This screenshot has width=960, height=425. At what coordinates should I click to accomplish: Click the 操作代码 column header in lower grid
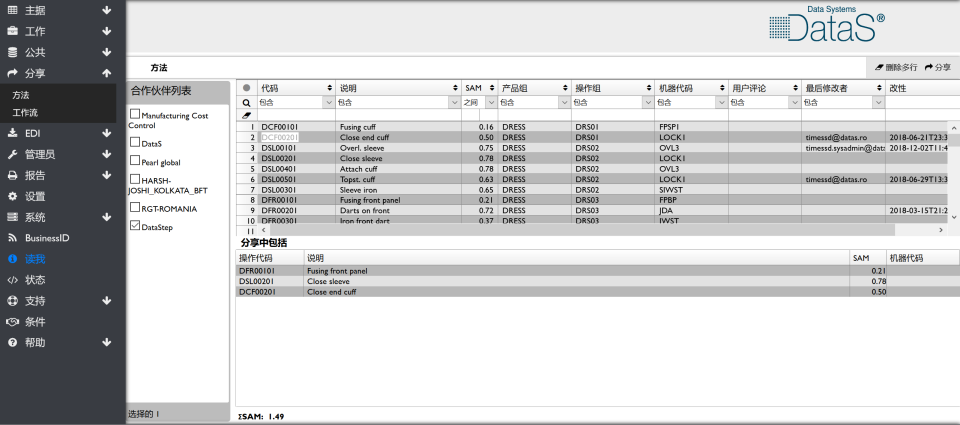269,258
